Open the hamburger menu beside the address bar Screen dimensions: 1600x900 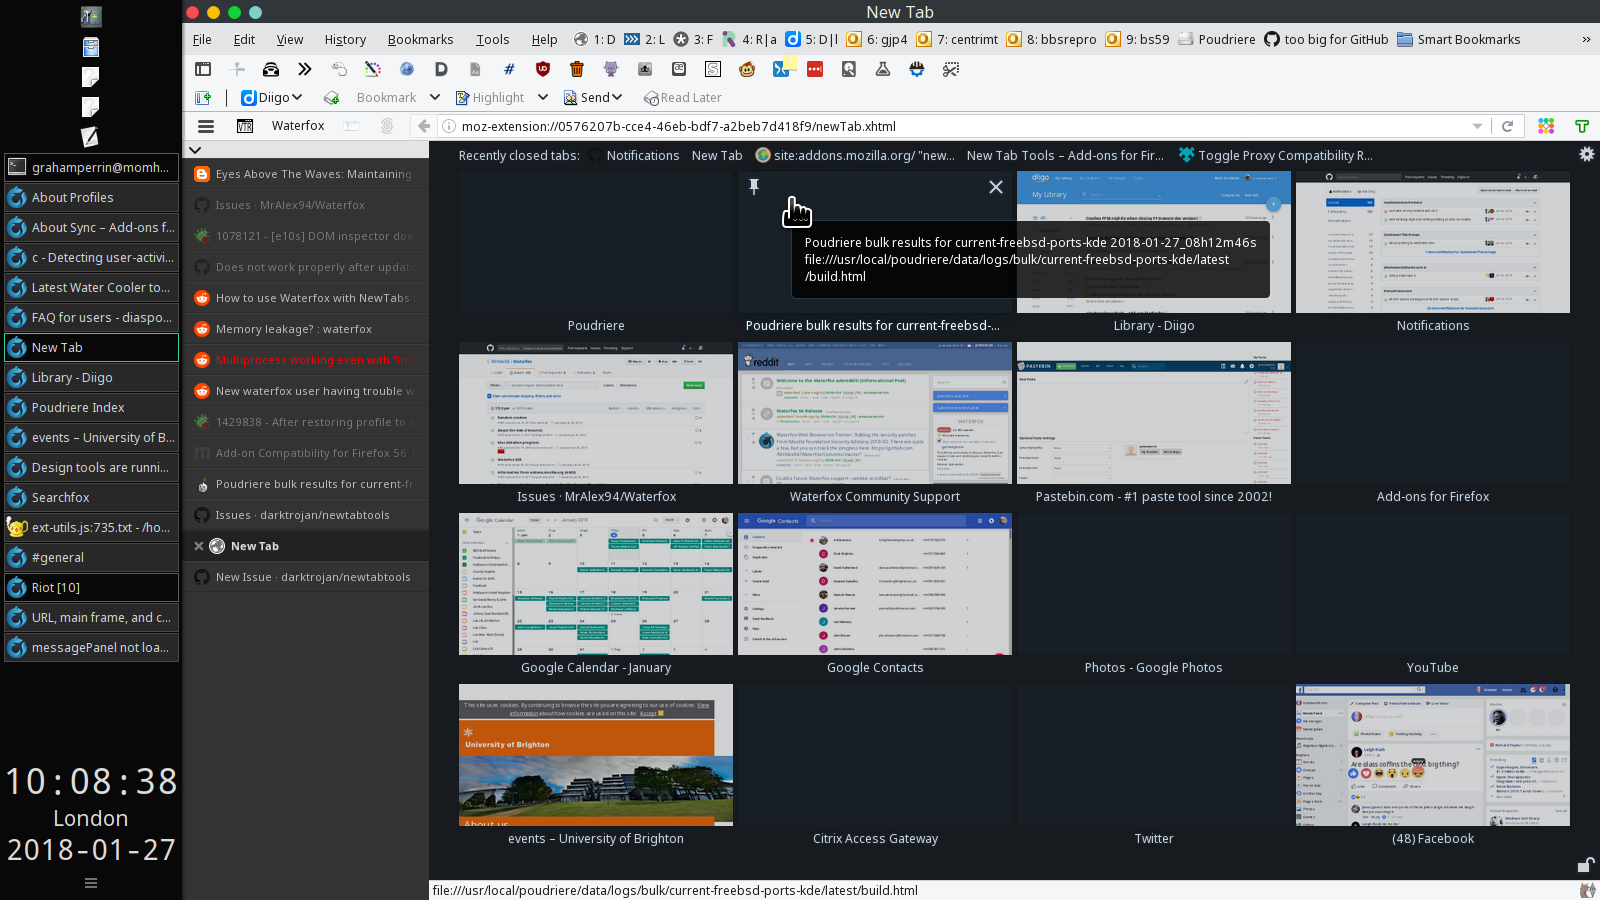pos(206,126)
